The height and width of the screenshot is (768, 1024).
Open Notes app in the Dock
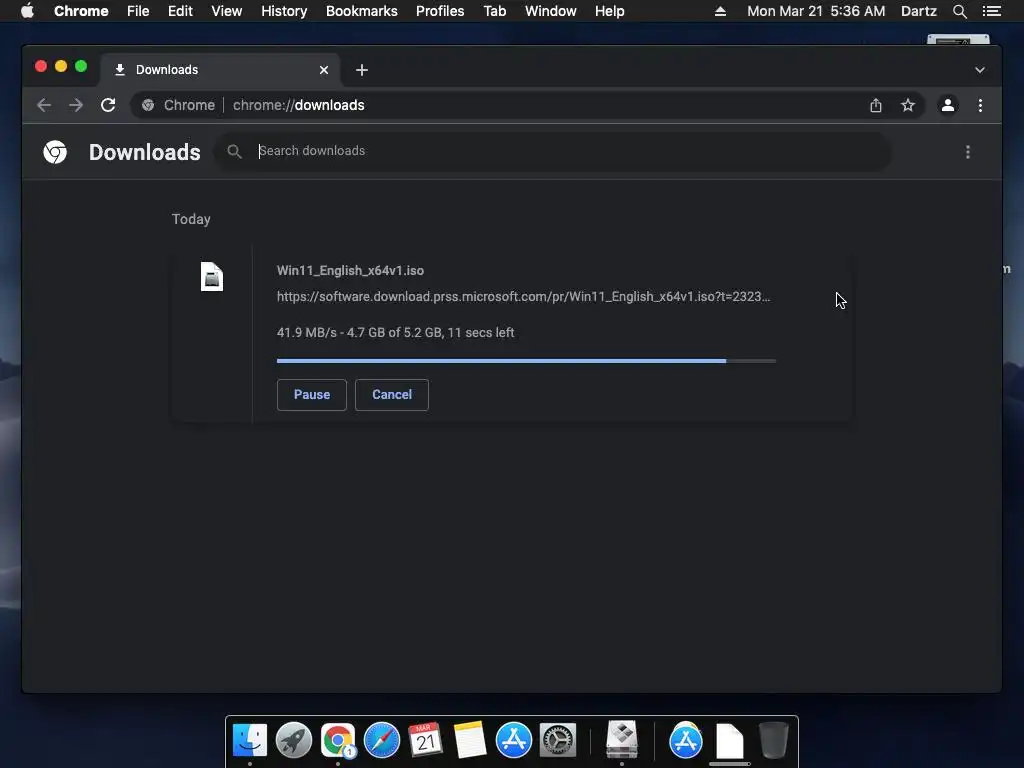click(x=470, y=741)
